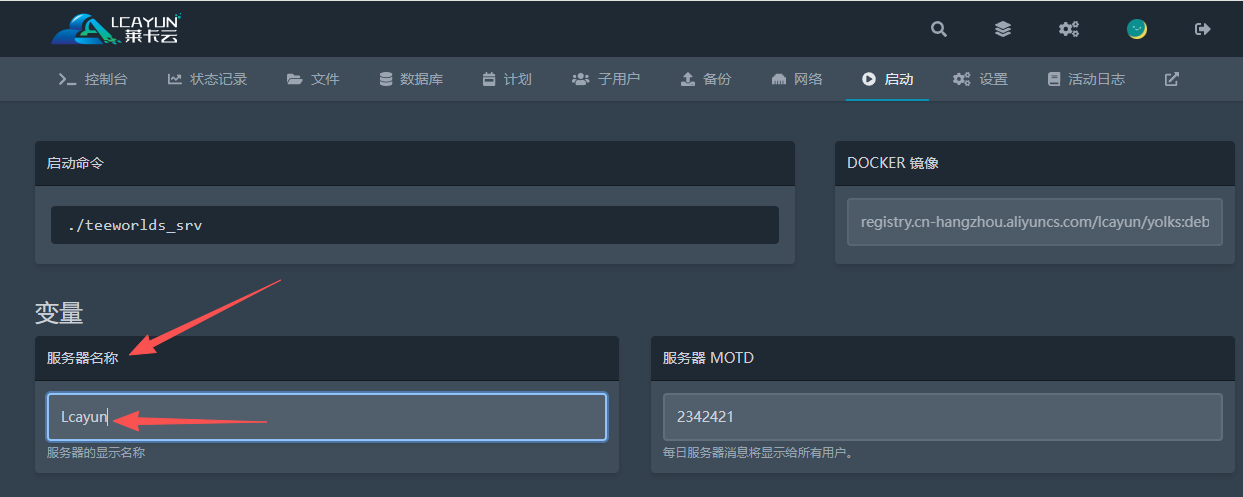Select the 子用户 subusers tab
This screenshot has width=1243, height=497.
pos(606,79)
